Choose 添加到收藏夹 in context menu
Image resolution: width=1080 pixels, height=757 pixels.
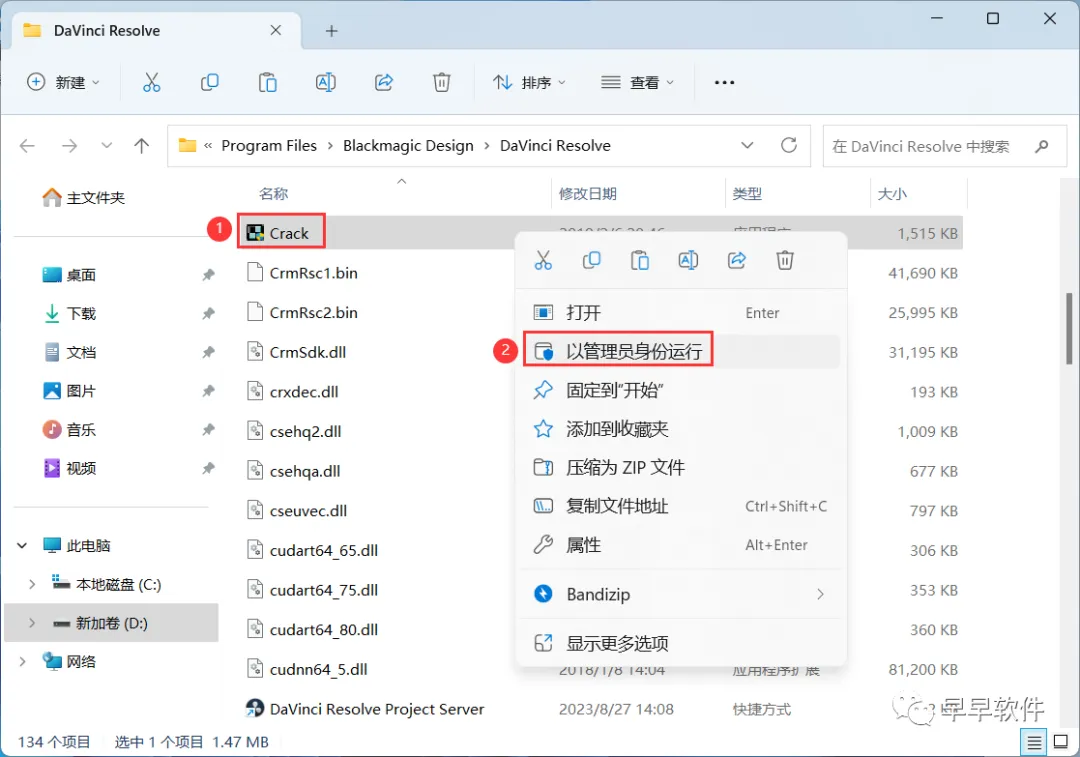point(681,429)
